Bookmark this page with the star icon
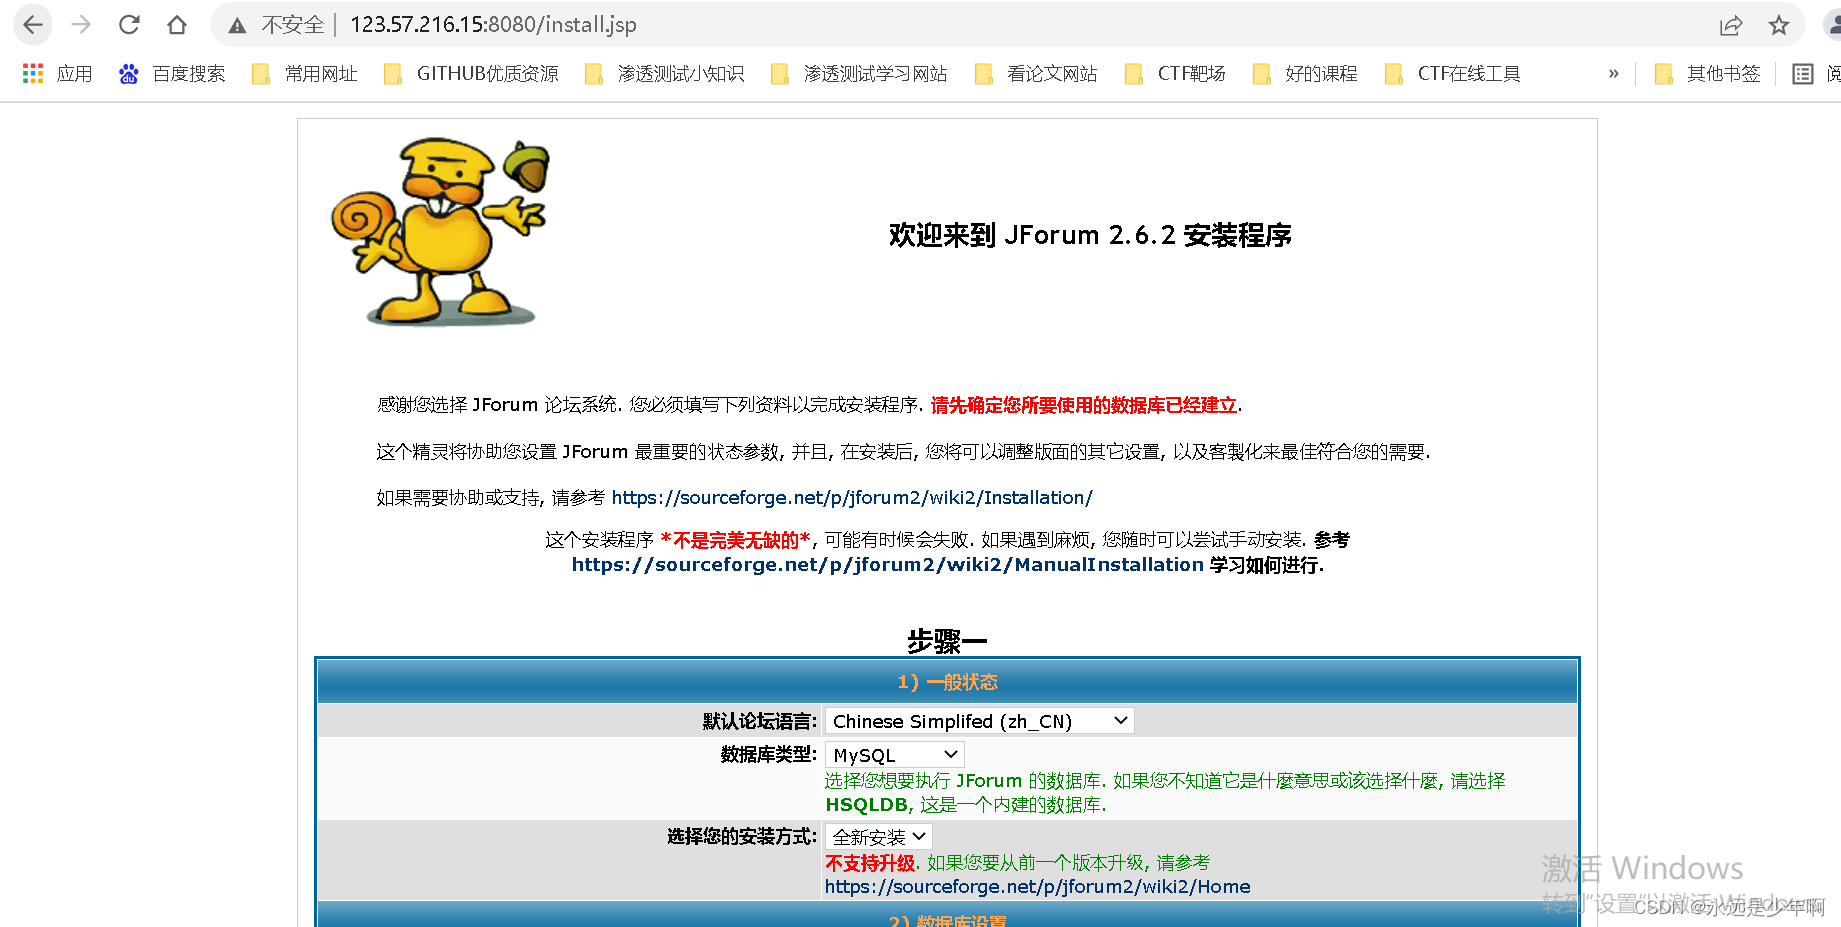This screenshot has height=927, width=1841. pos(1778,26)
